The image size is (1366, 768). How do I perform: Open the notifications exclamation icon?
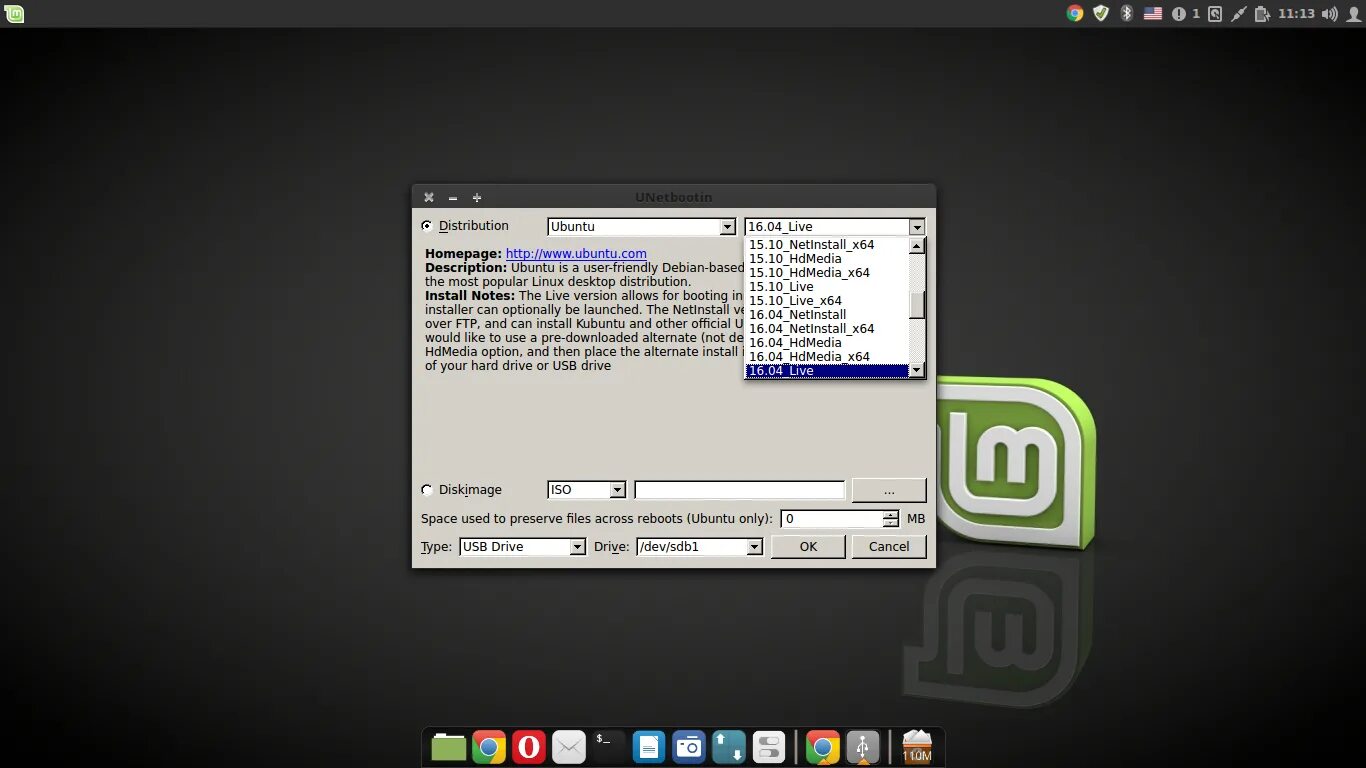(1179, 13)
